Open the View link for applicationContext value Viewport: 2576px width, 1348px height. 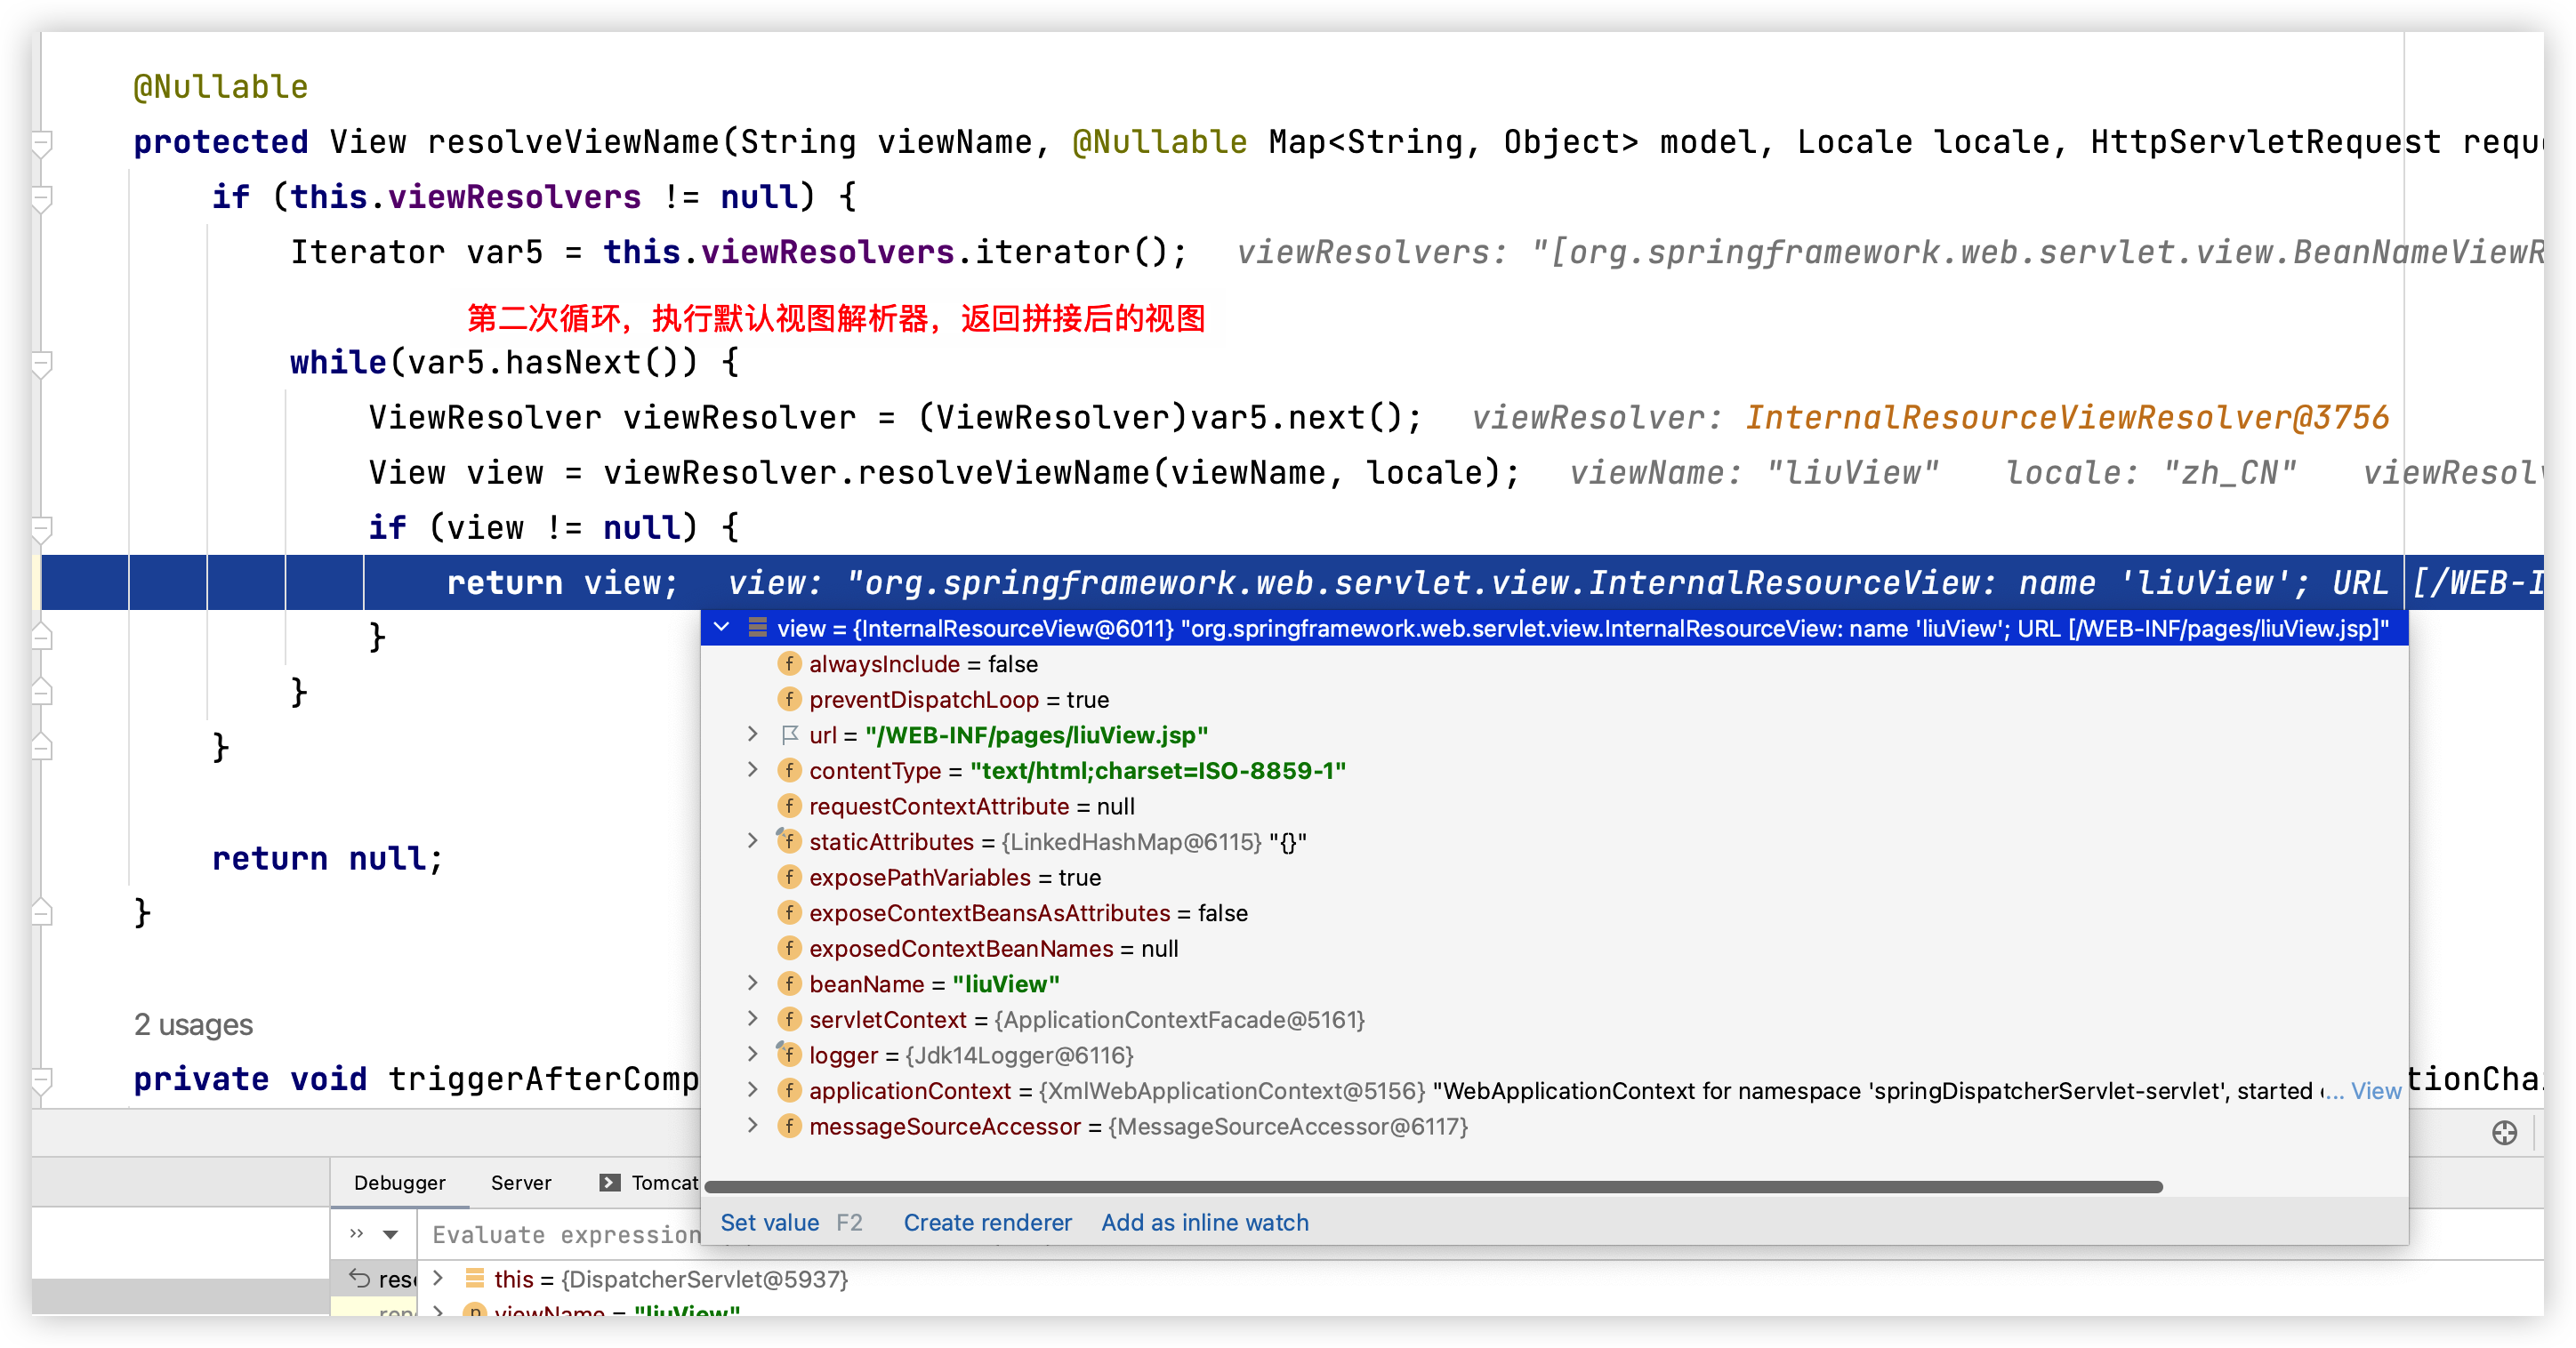click(x=2375, y=1091)
